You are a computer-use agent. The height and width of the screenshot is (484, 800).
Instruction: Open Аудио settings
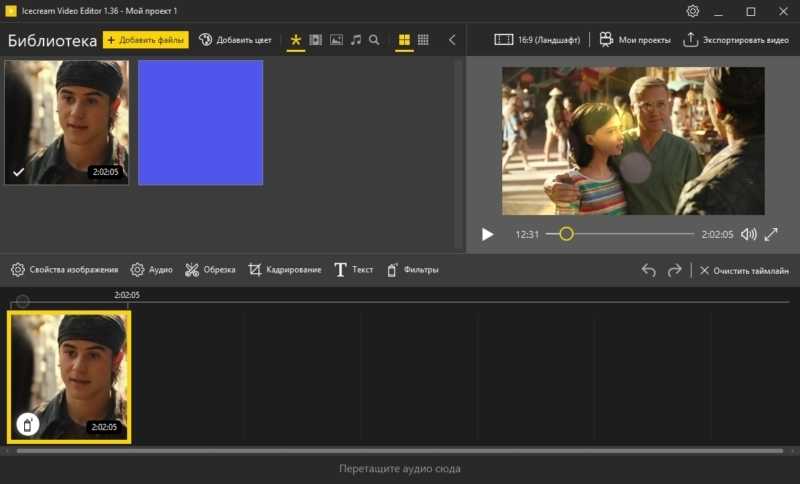(x=152, y=270)
